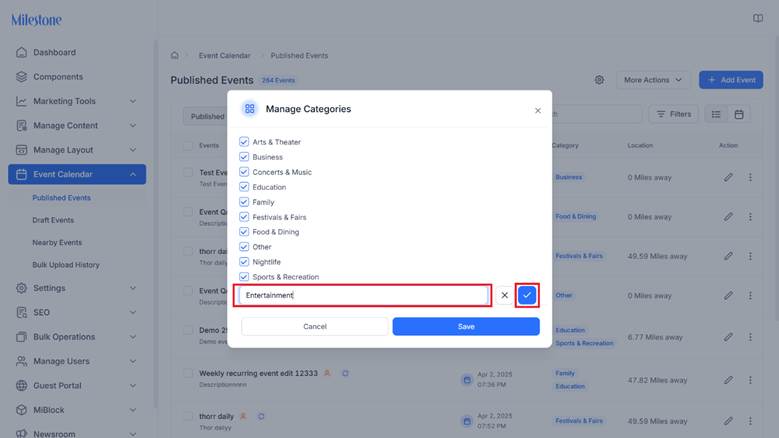Image resolution: width=779 pixels, height=438 pixels.
Task: Go to home via breadcrumb house icon
Action: 175,56
